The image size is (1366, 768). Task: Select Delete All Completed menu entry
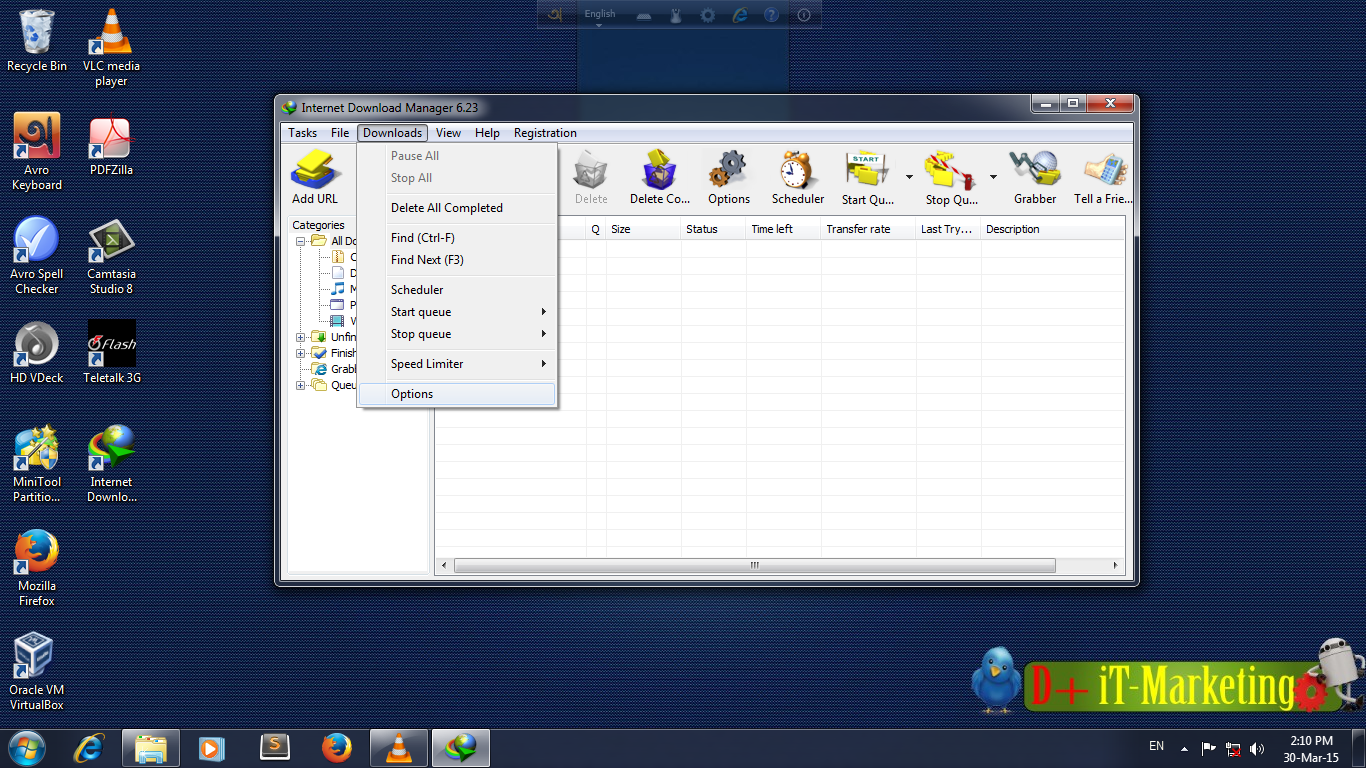[x=457, y=208]
